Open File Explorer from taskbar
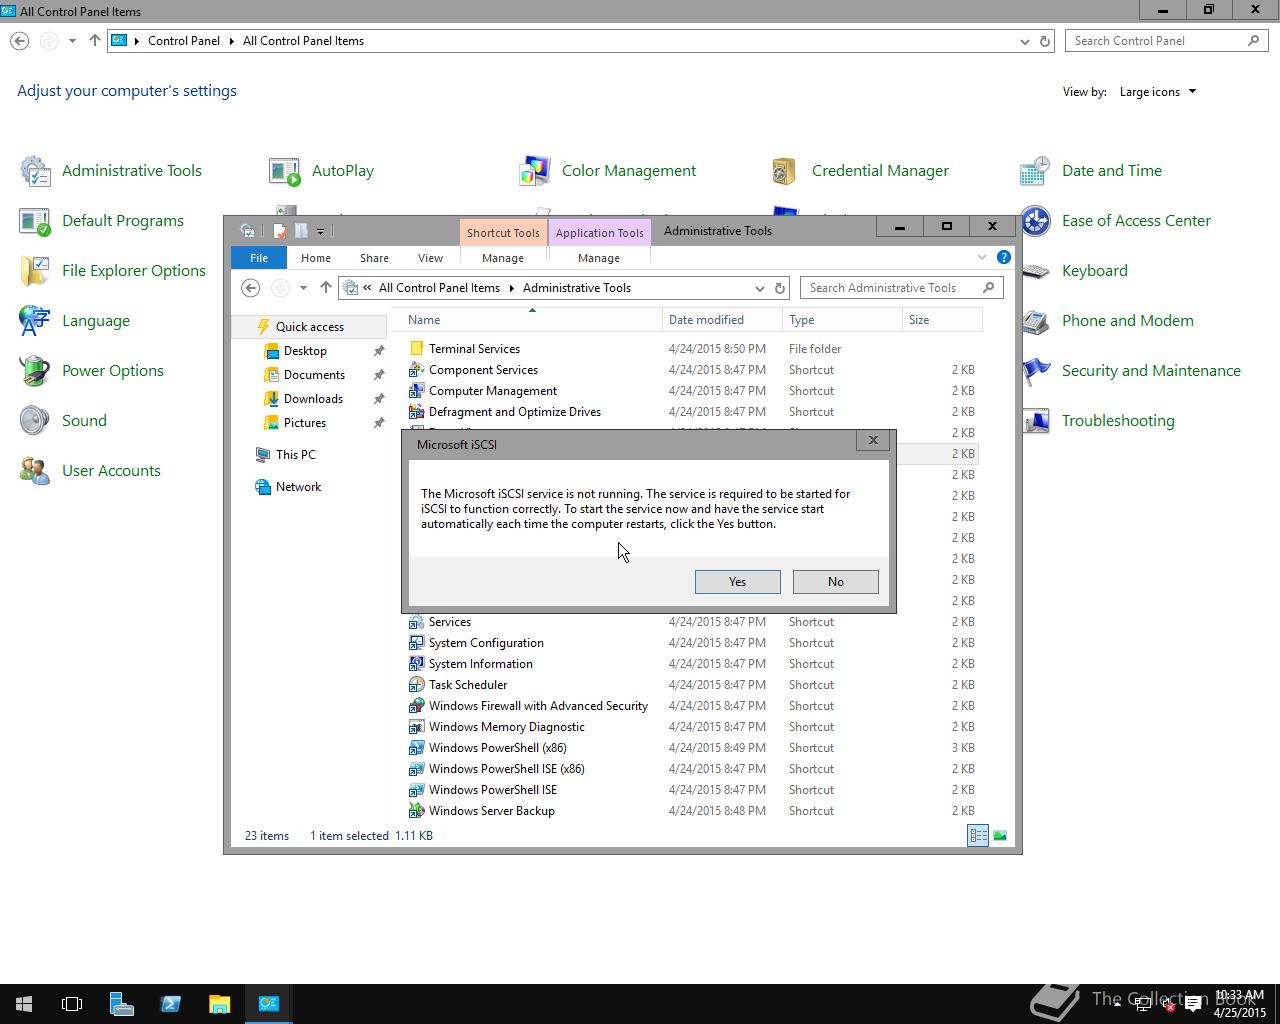The height and width of the screenshot is (1024, 1280). click(219, 1004)
